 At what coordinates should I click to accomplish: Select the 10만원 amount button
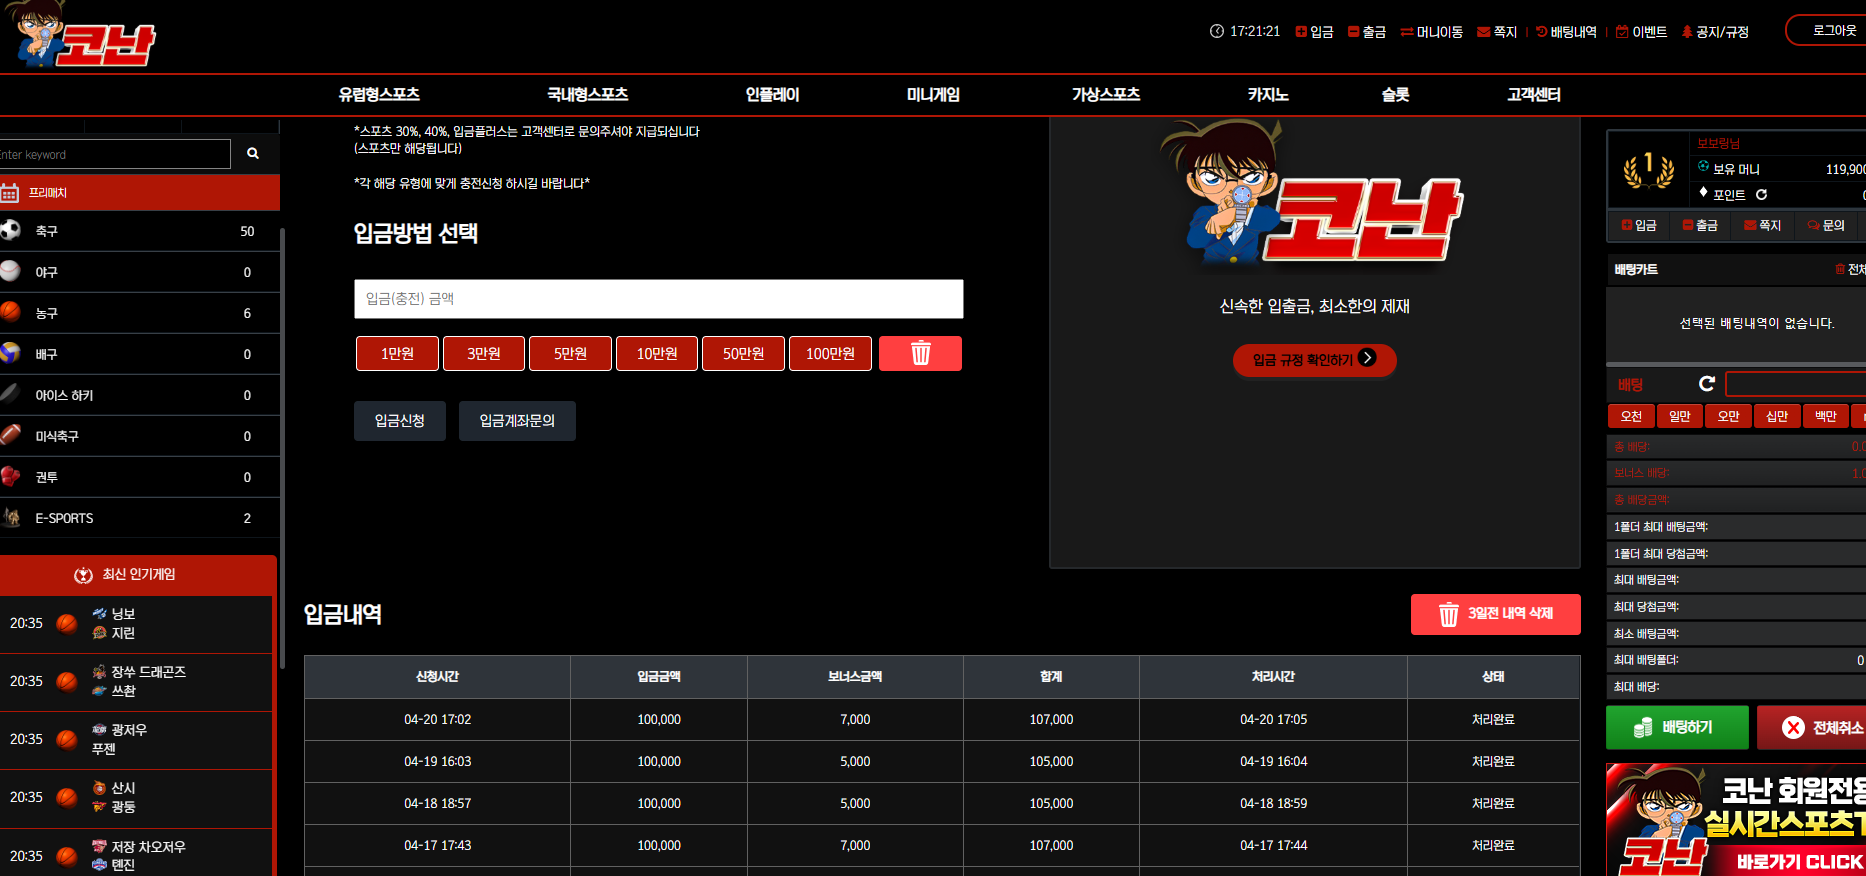pos(656,353)
